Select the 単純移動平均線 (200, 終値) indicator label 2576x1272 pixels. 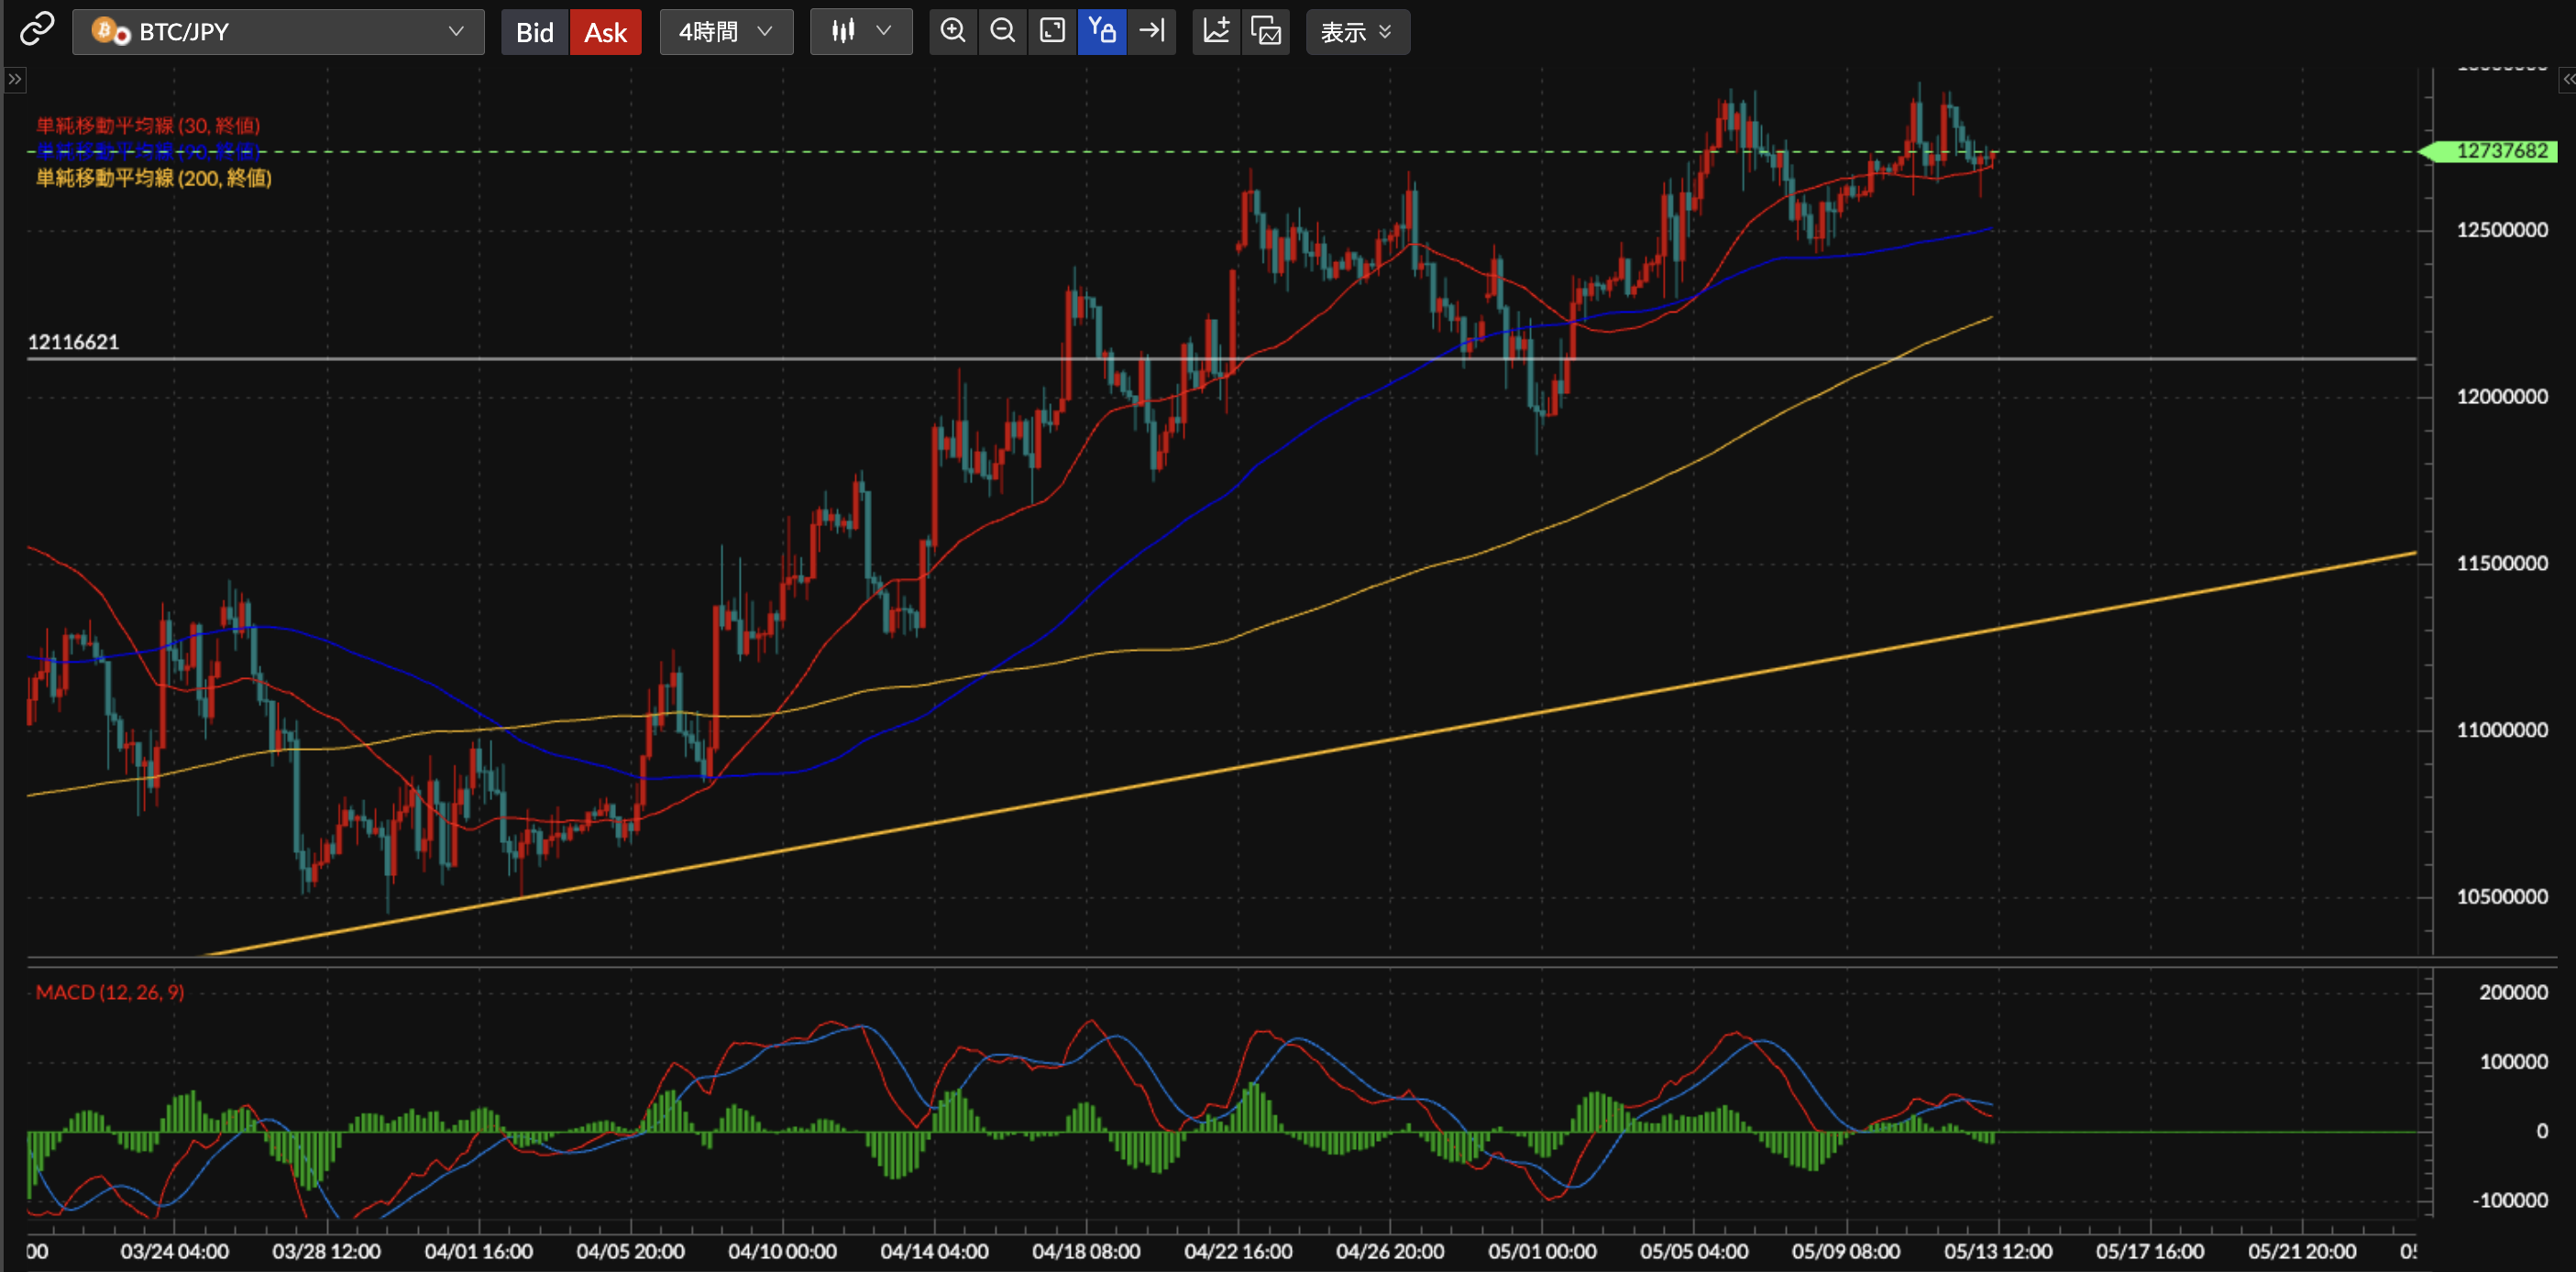154,178
